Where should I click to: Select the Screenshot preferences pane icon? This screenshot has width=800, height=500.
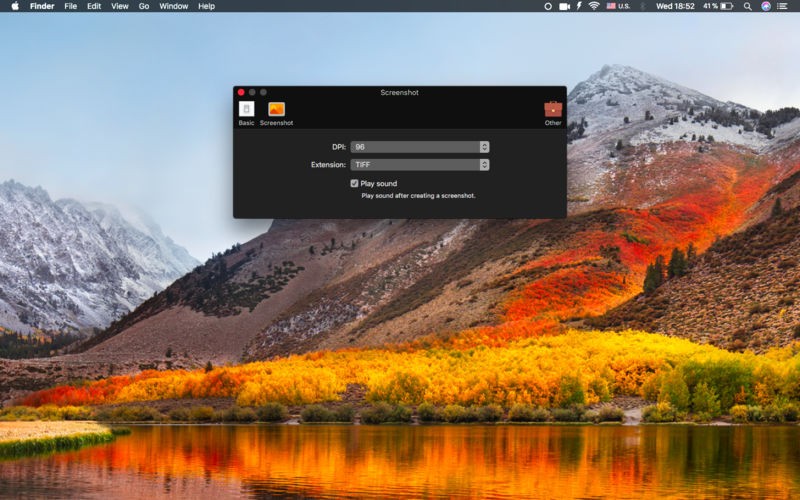pyautogui.click(x=276, y=113)
